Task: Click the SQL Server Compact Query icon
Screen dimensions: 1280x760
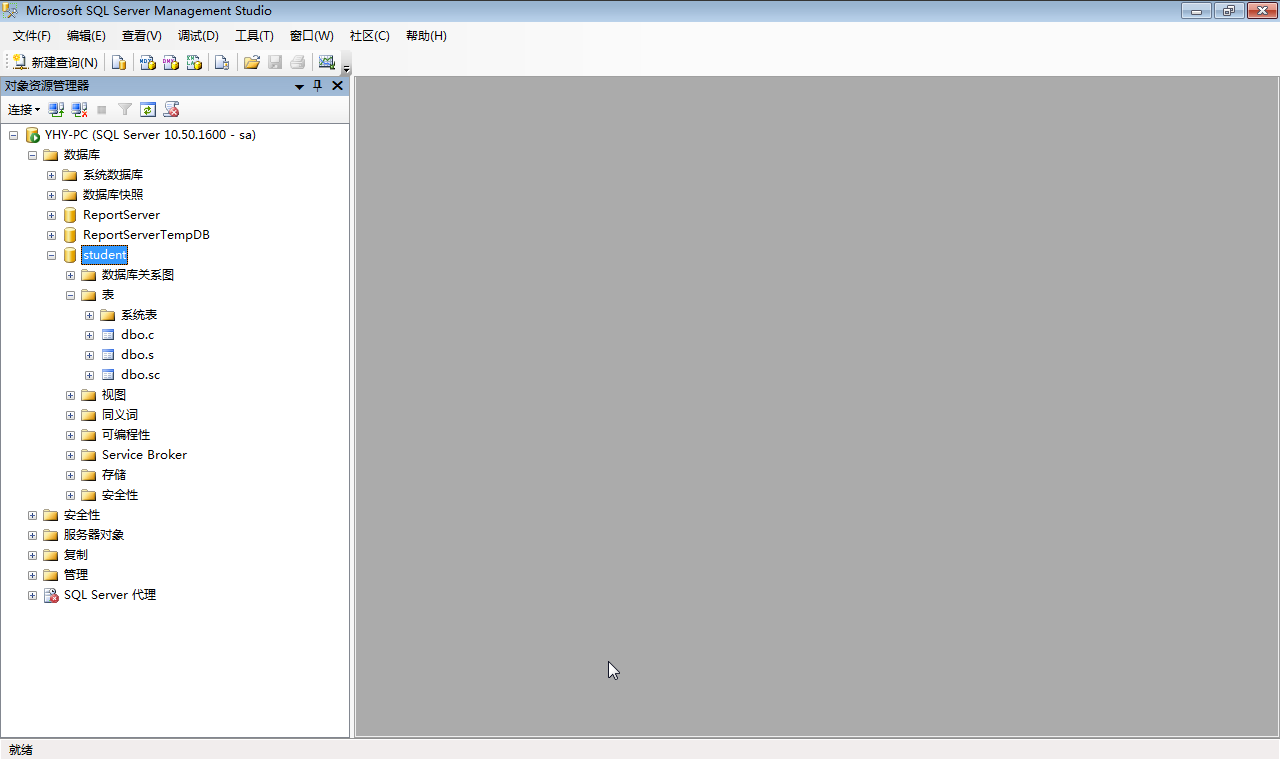Action: pos(222,62)
